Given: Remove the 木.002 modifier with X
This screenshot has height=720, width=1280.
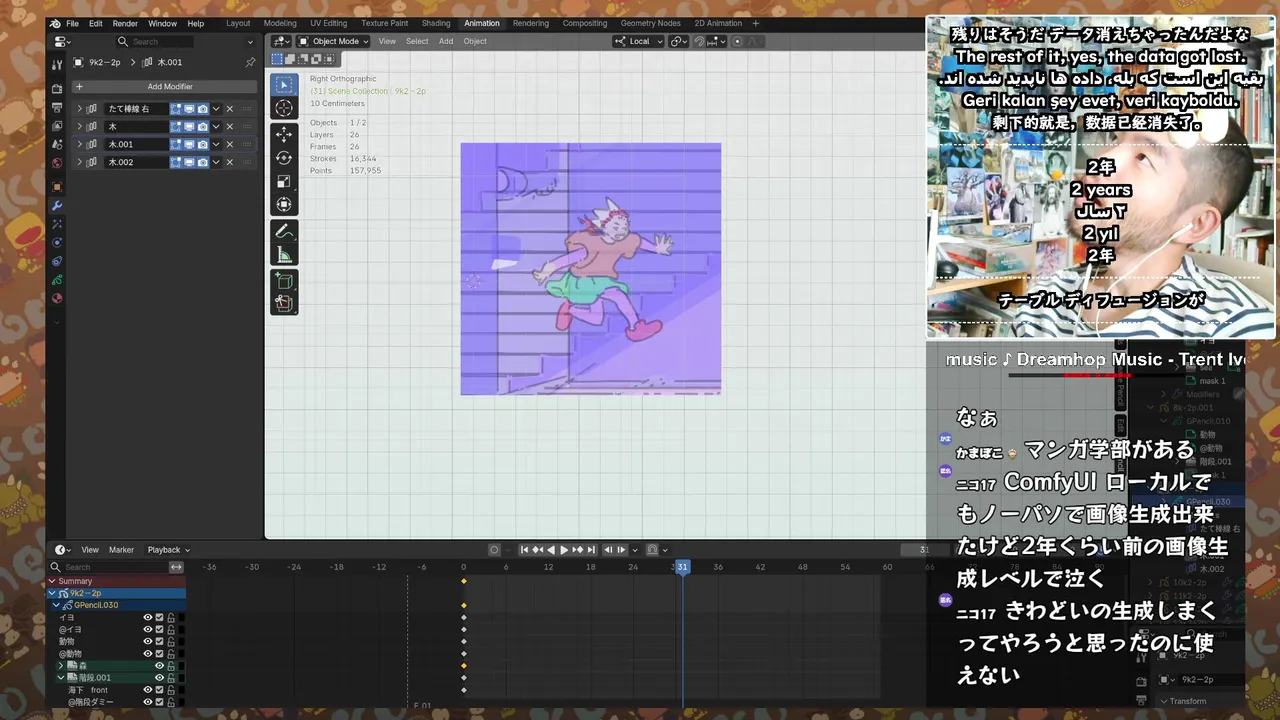Looking at the screenshot, I should [x=229, y=162].
